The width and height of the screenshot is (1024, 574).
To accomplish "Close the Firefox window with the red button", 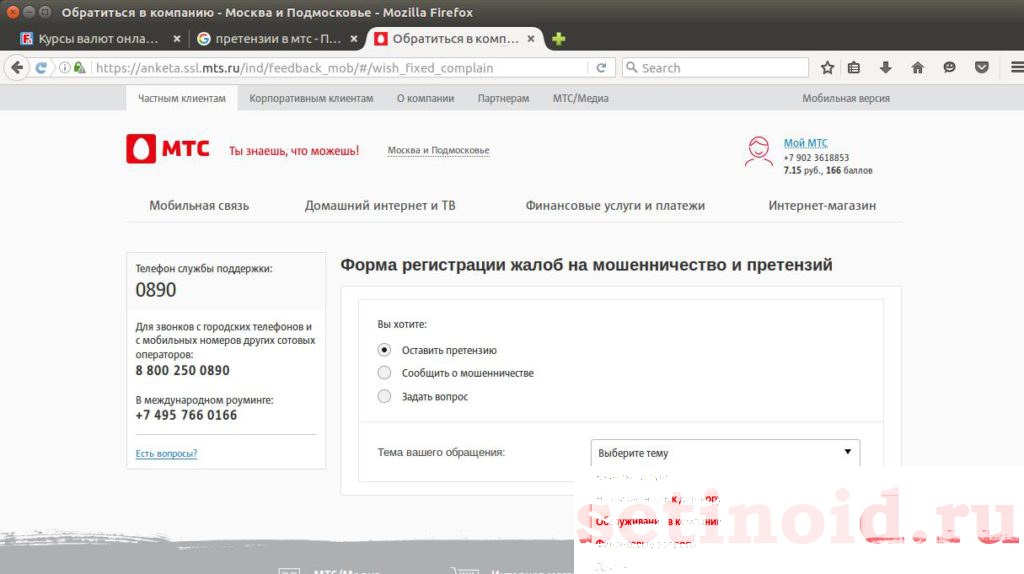I will point(12,12).
